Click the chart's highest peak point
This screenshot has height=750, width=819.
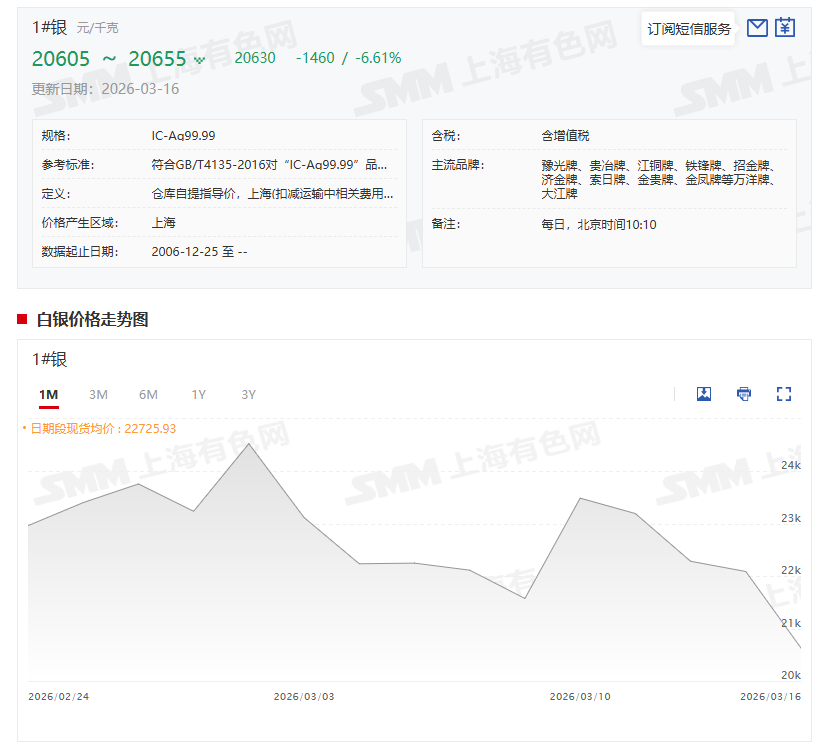pos(249,444)
